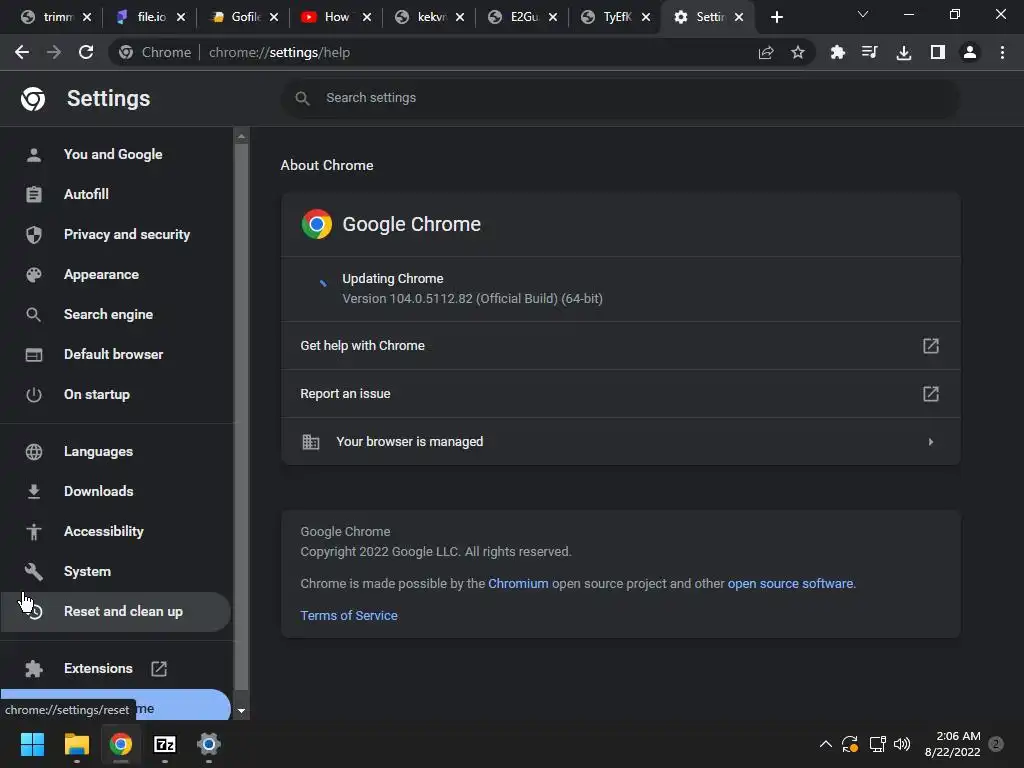This screenshot has width=1024, height=768.
Task: Click the update sync tray icon
Action: point(850,744)
